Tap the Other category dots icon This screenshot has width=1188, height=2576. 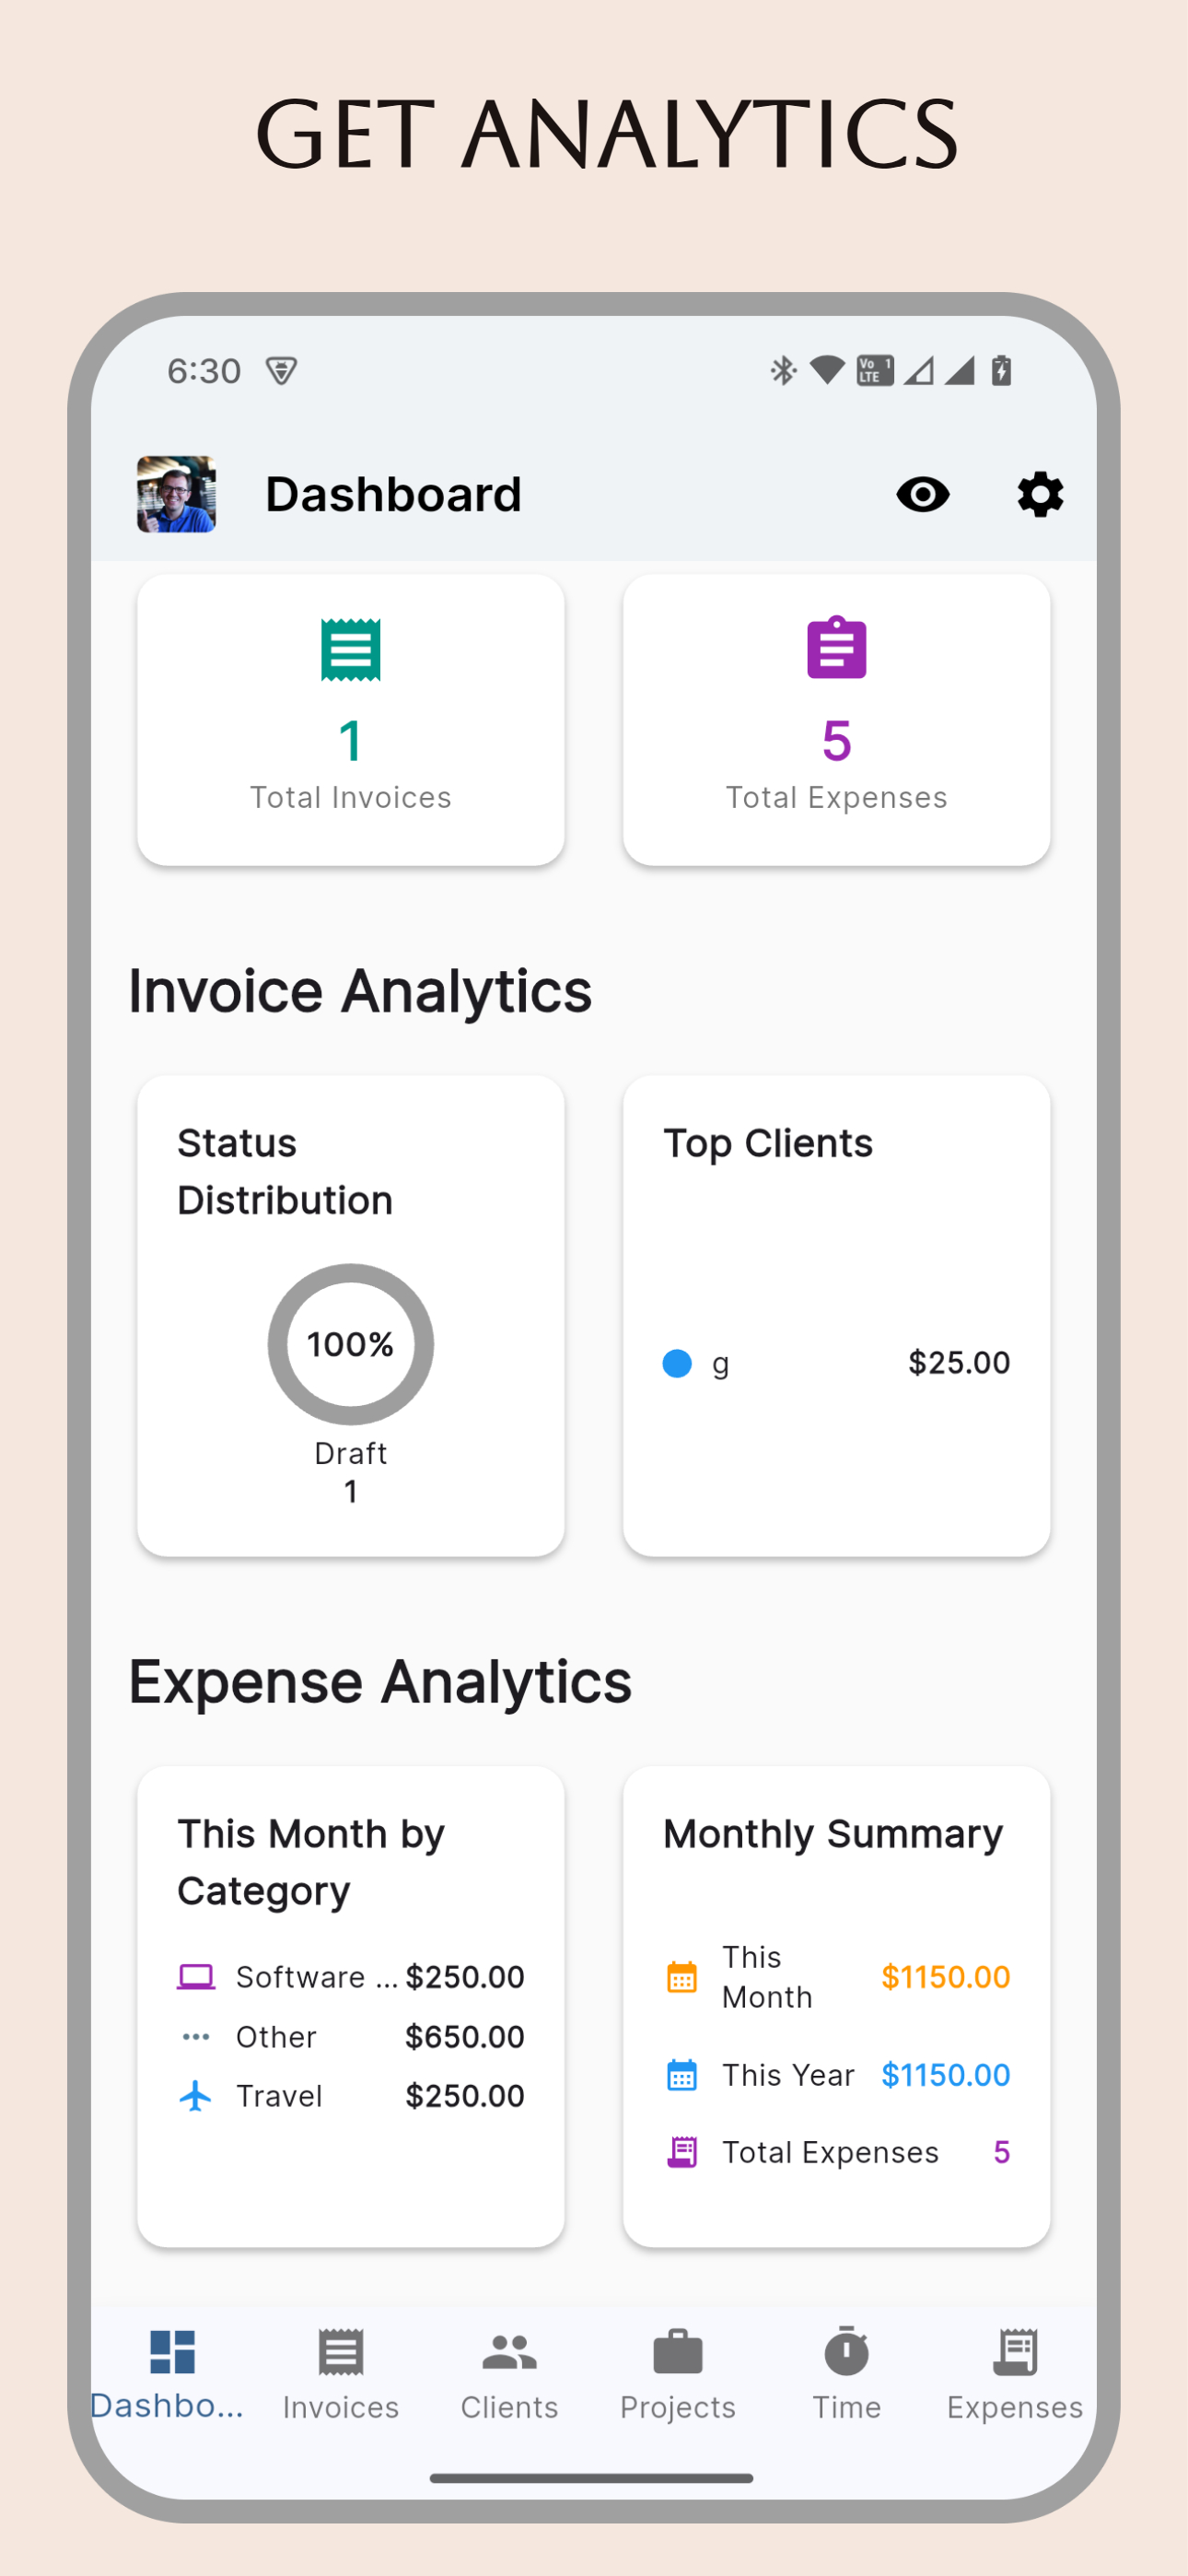pyautogui.click(x=196, y=2037)
